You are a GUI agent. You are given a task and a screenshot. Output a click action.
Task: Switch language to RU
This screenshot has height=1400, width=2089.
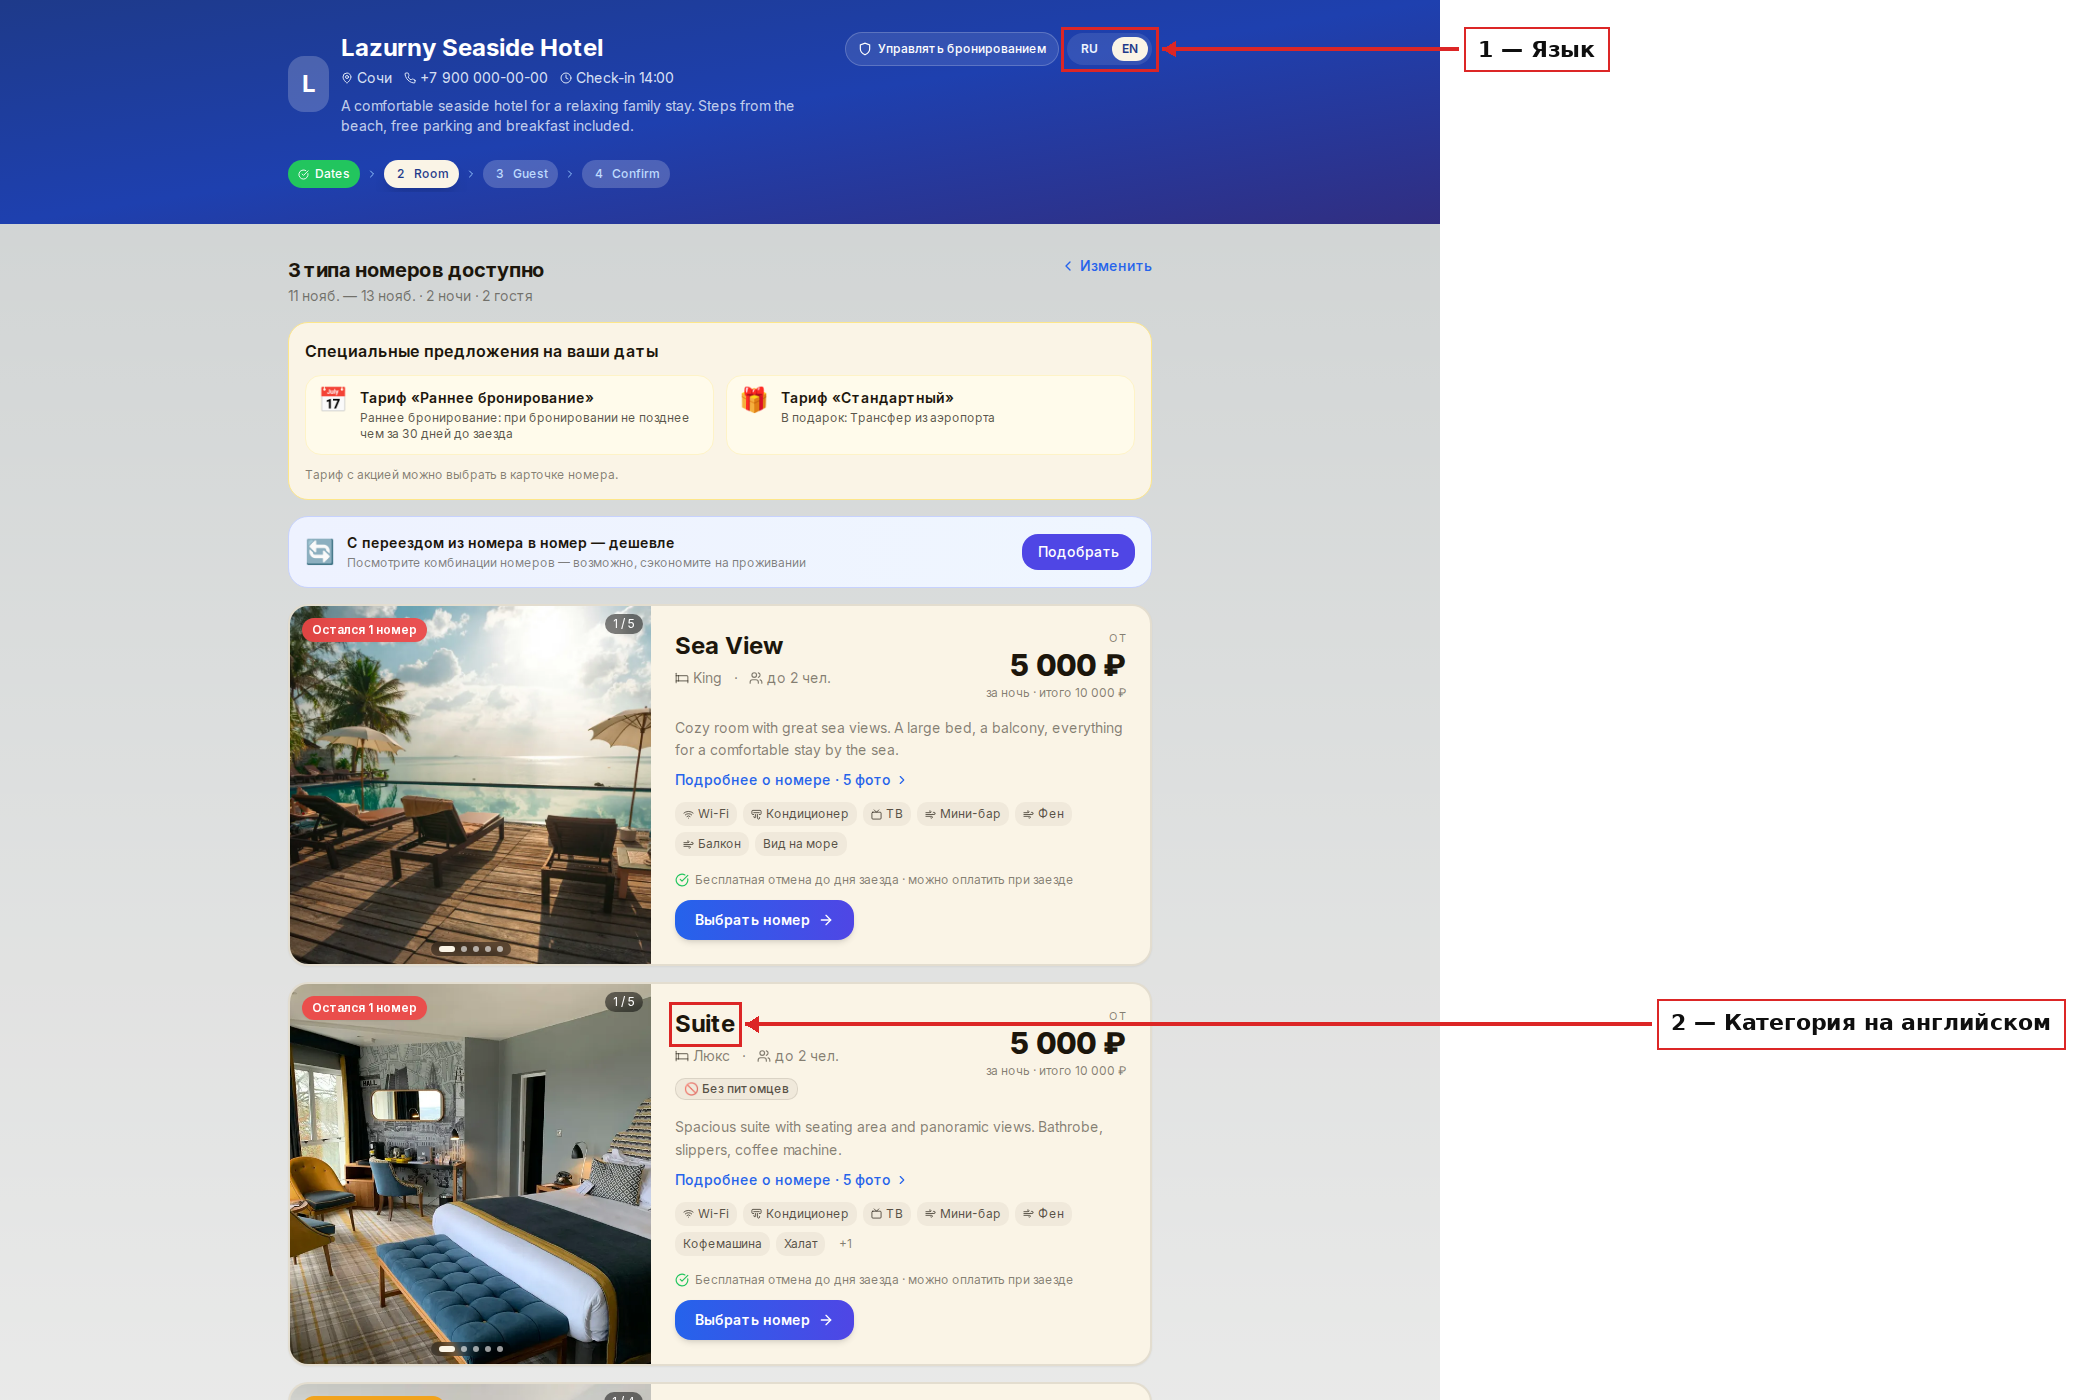point(1089,49)
